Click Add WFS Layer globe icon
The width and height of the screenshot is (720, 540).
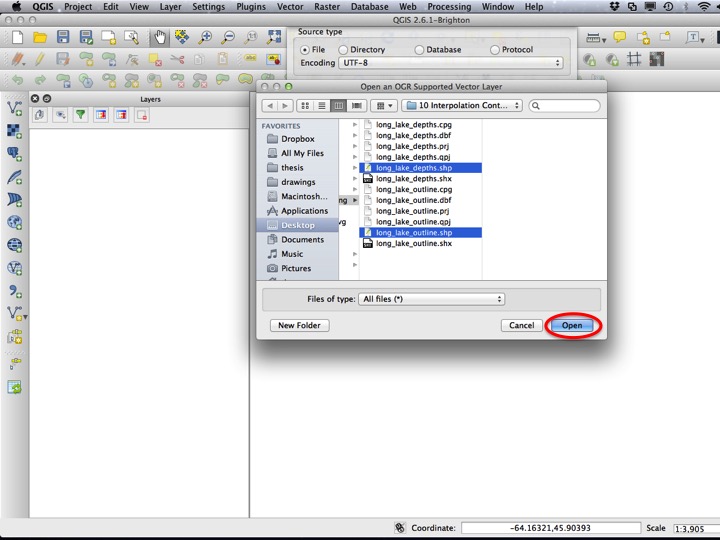click(x=14, y=268)
